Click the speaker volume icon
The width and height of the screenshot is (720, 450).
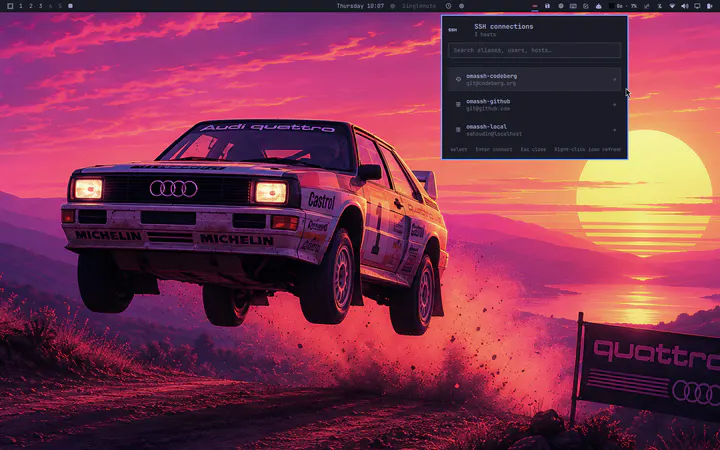pos(685,6)
